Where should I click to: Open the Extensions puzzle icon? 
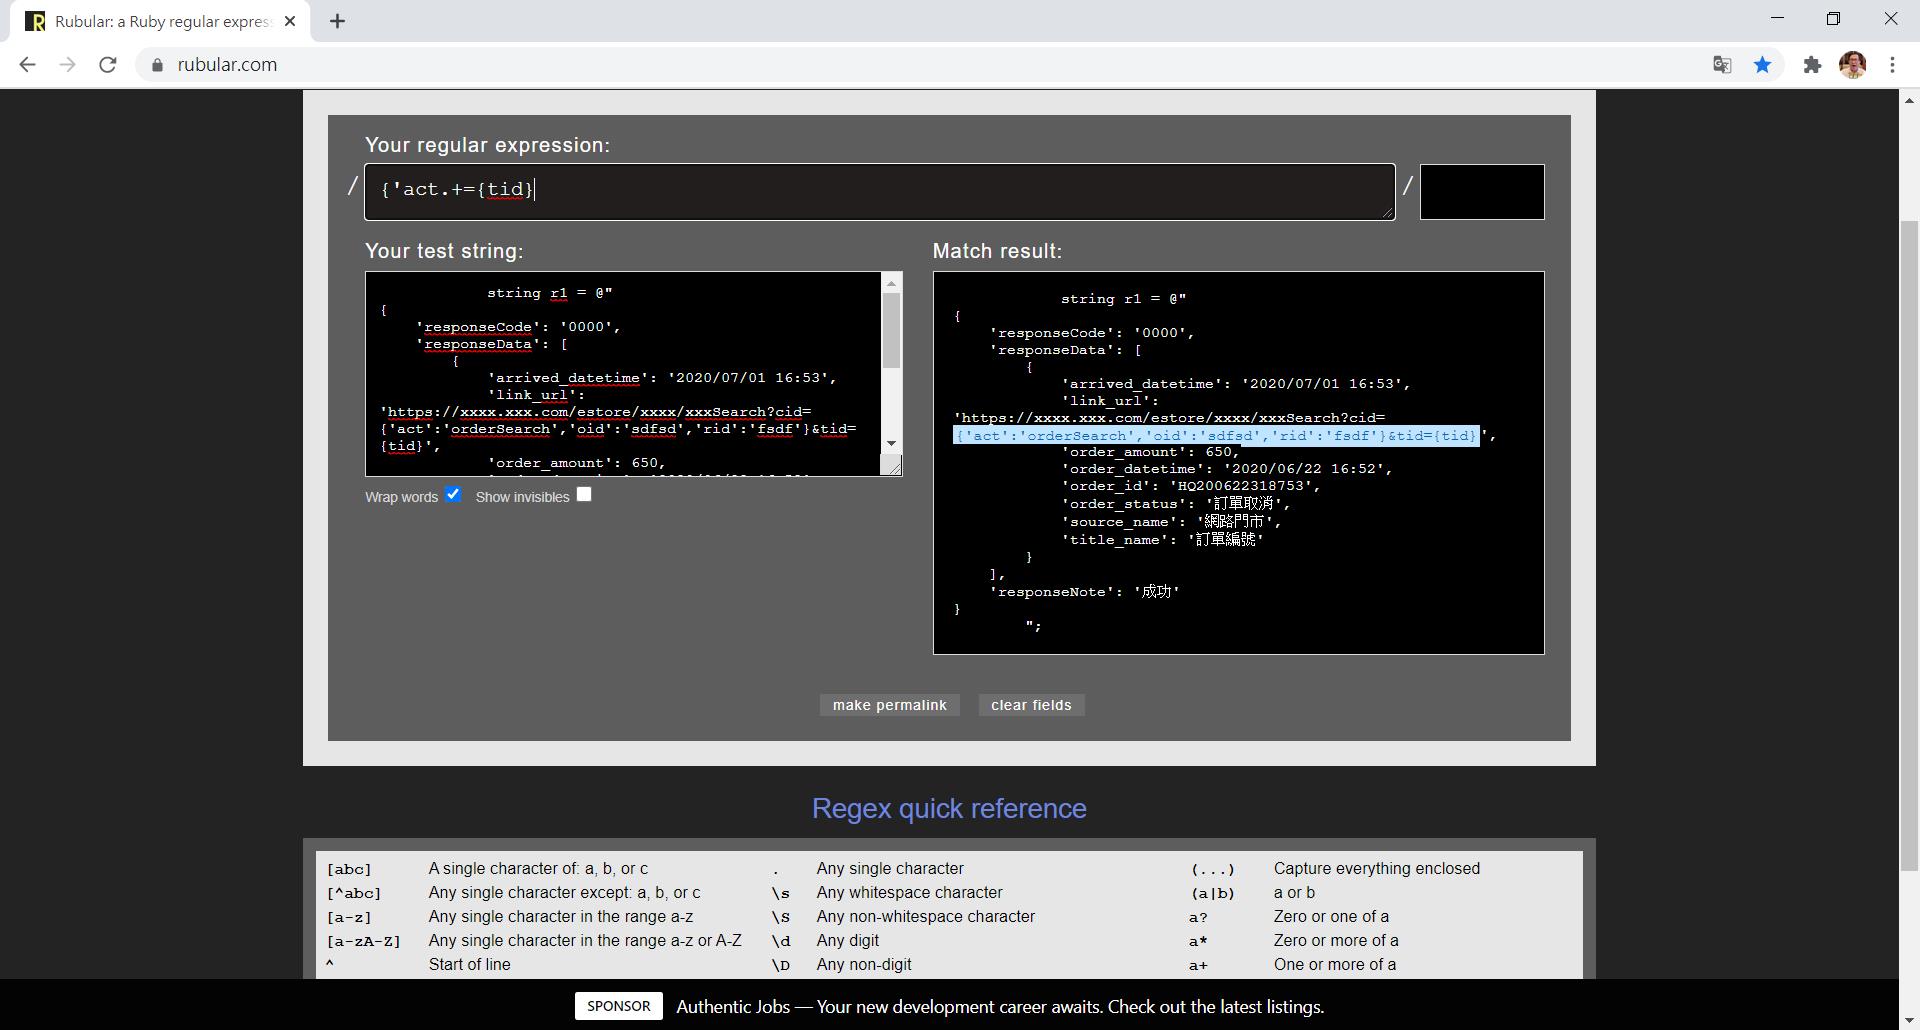(x=1812, y=65)
